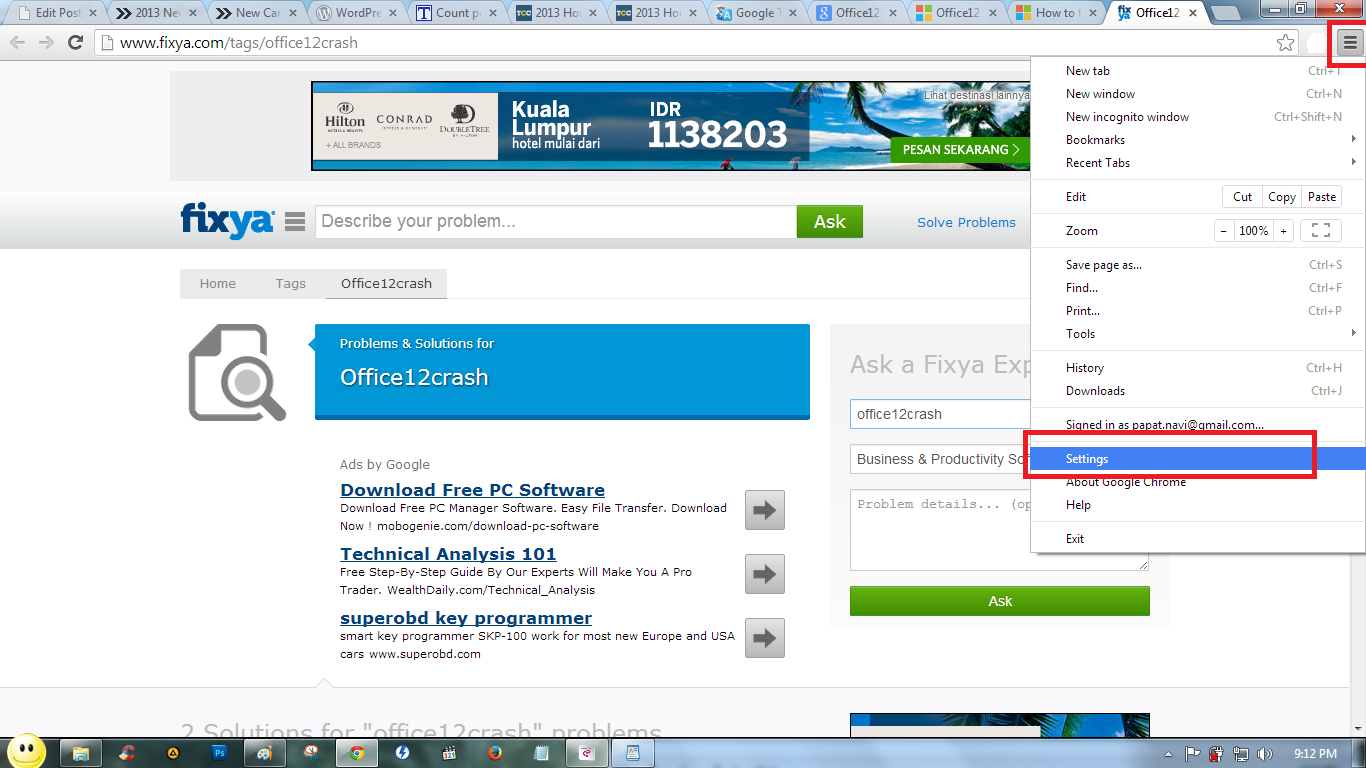Open About Google Chrome

click(1198, 482)
